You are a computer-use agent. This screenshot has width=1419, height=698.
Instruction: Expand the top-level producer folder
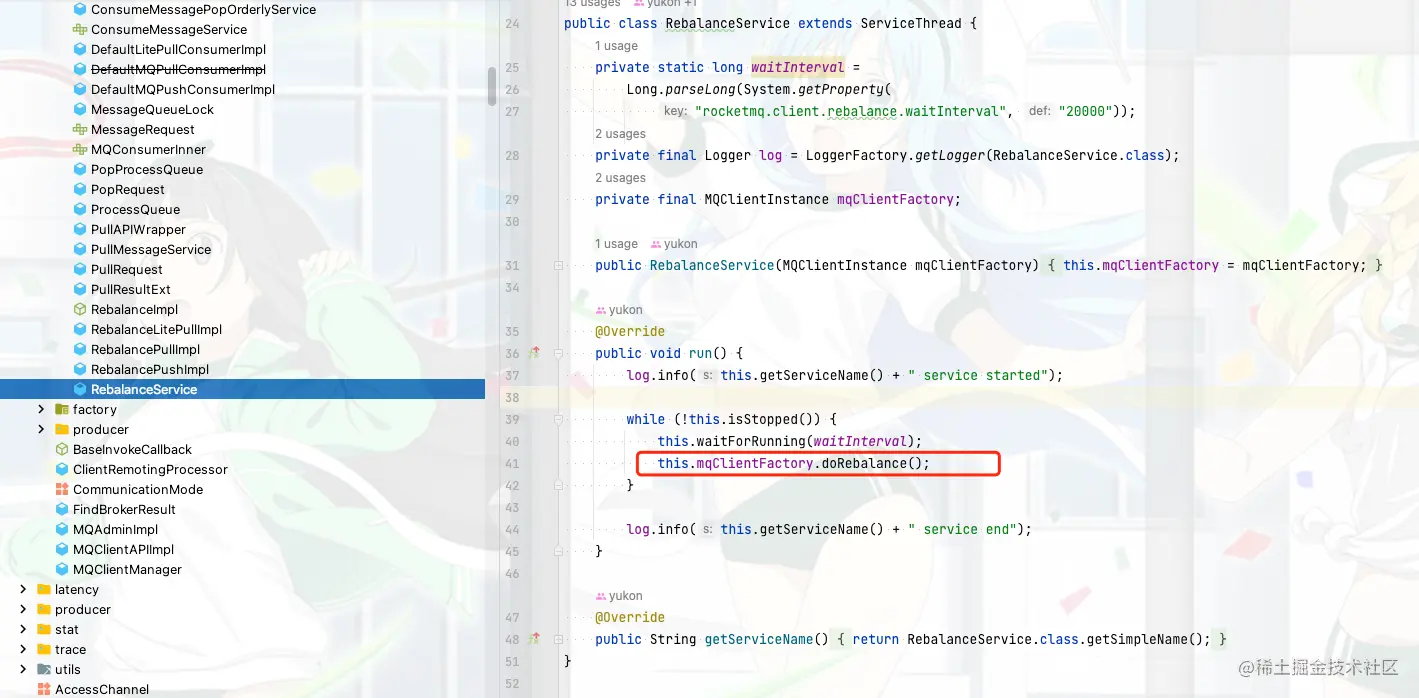point(23,609)
